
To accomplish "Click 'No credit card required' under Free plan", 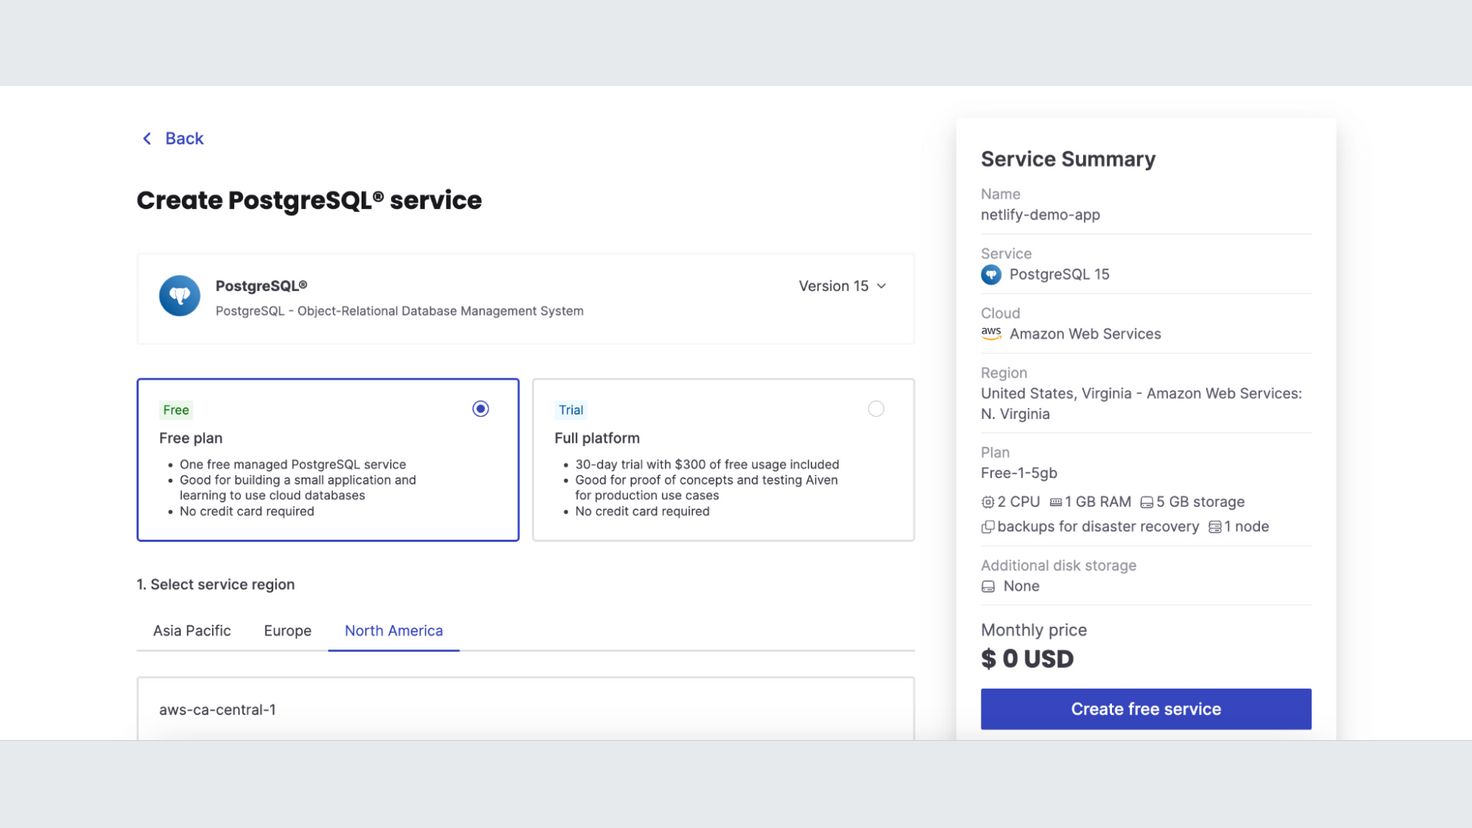I will (x=247, y=511).
